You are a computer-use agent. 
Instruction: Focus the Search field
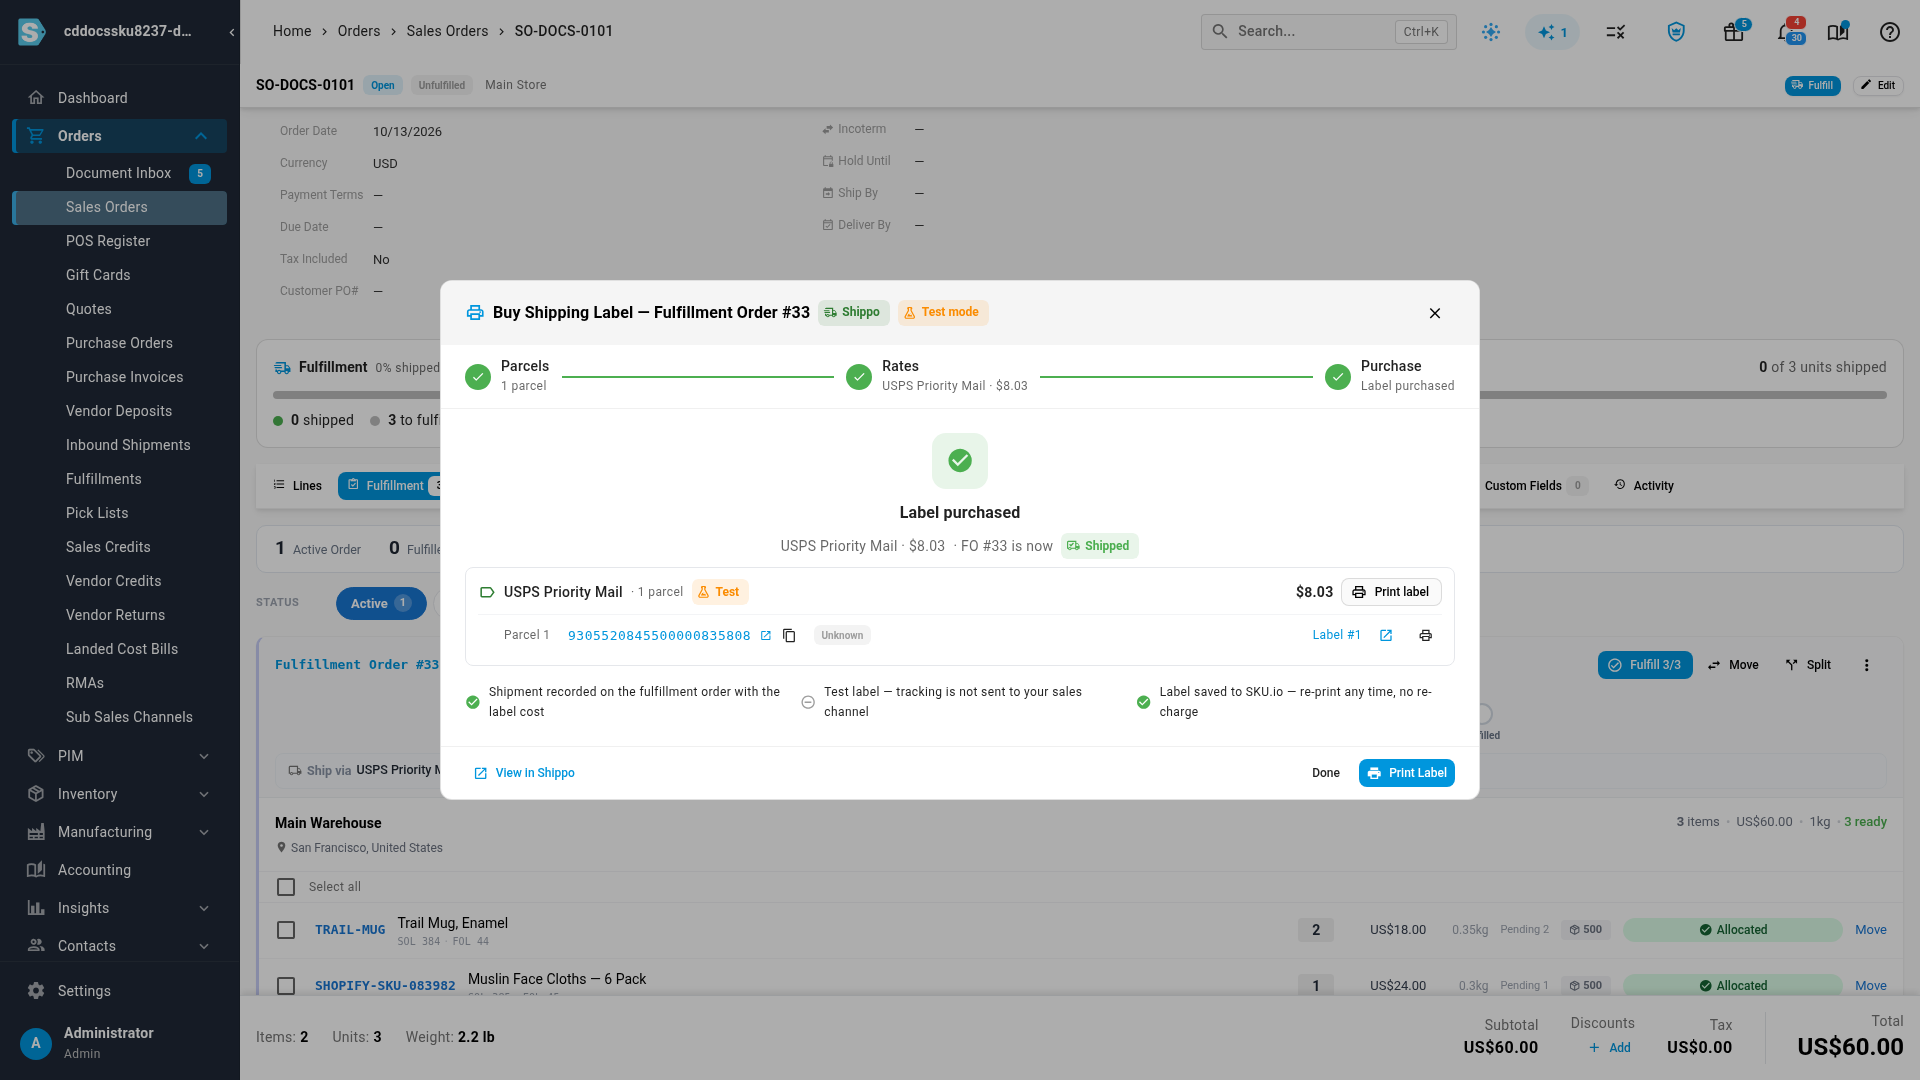[x=1328, y=32]
